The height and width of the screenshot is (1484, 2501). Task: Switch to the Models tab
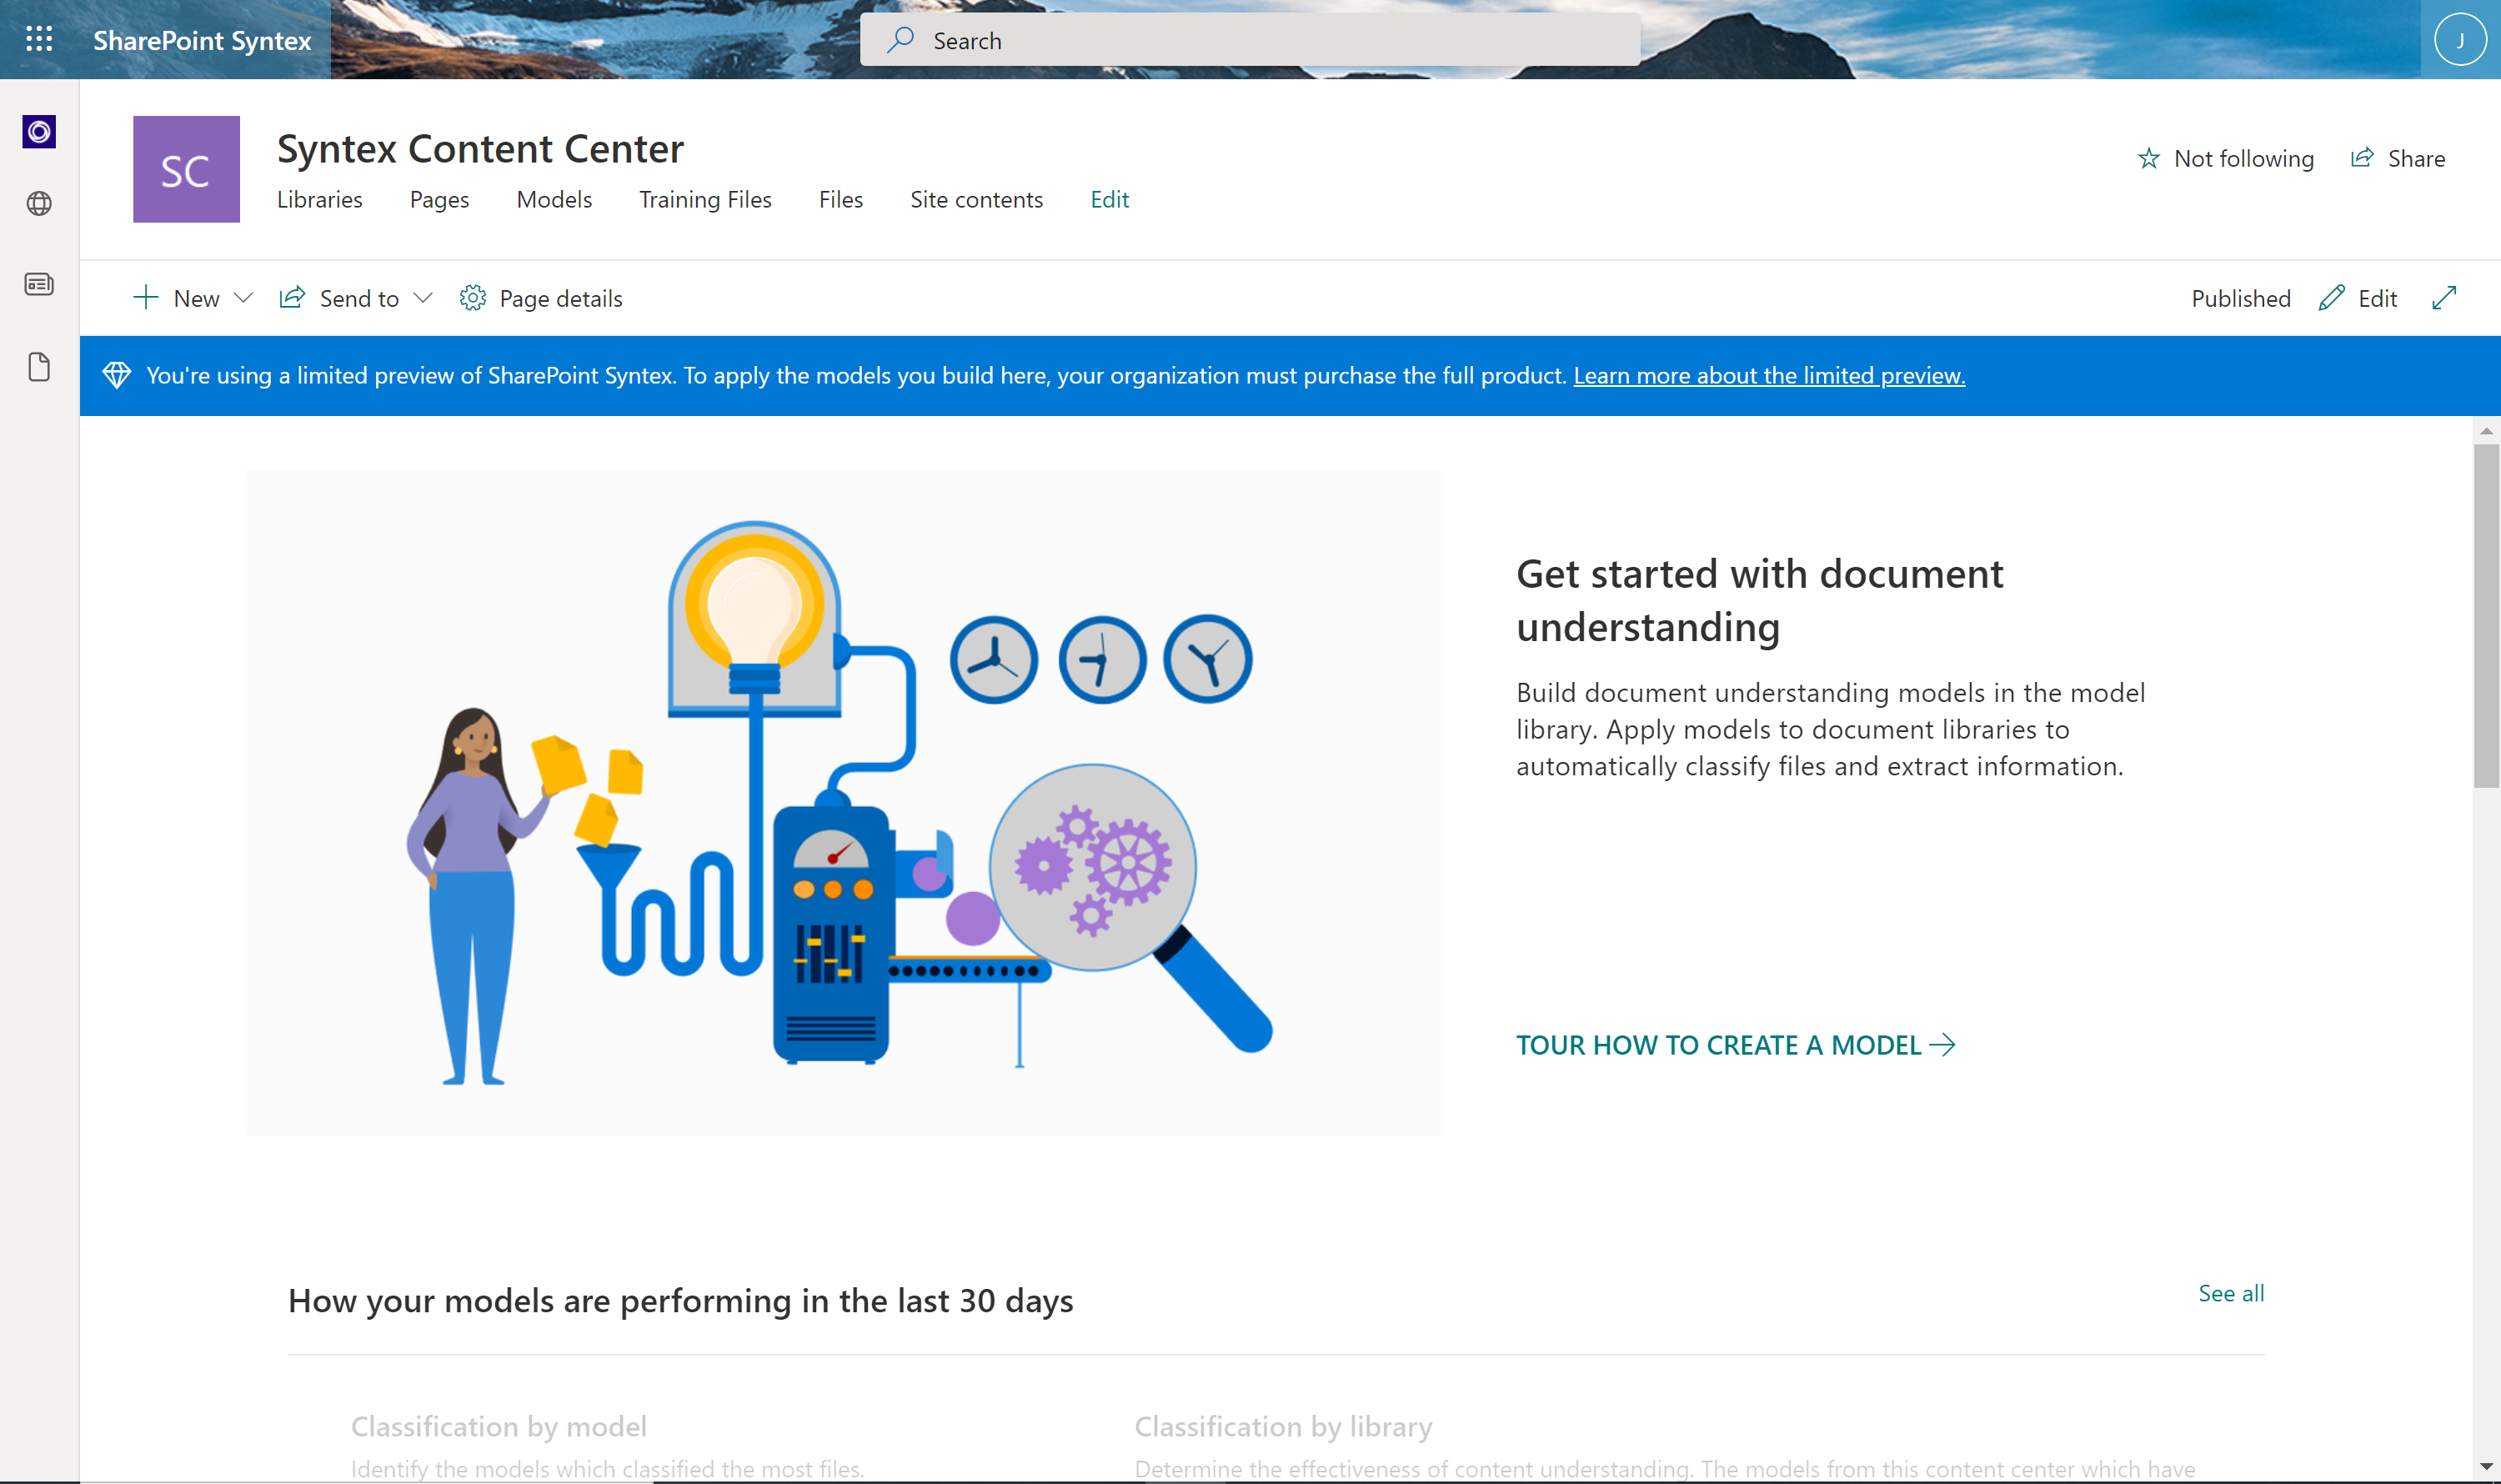tap(554, 199)
